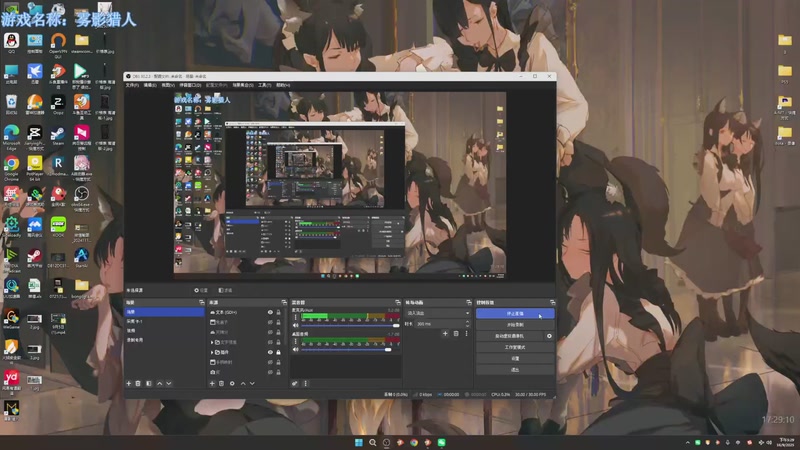800x450 pixels.
Task: Adjust volume slider of 桌面音频 channel
Action: pos(350,349)
